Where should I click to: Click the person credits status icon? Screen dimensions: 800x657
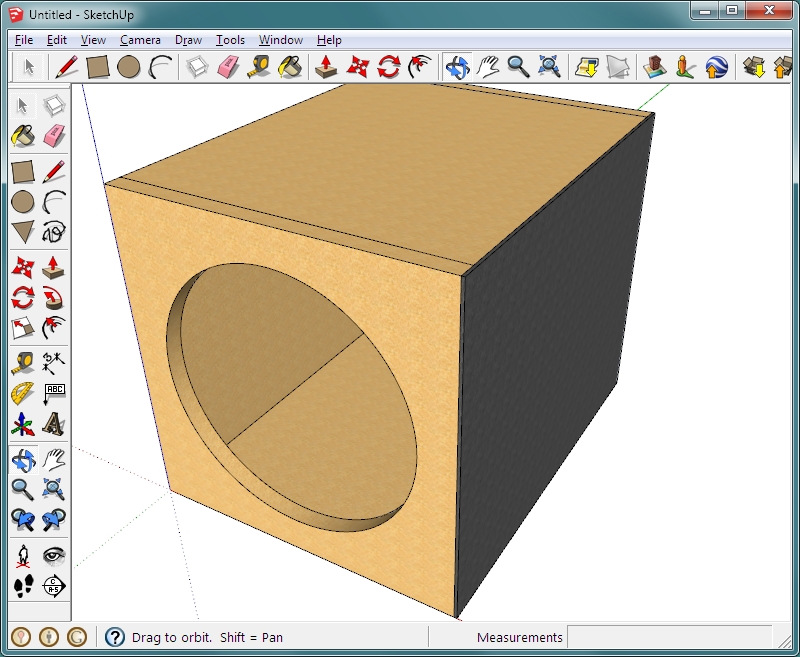click(x=49, y=637)
